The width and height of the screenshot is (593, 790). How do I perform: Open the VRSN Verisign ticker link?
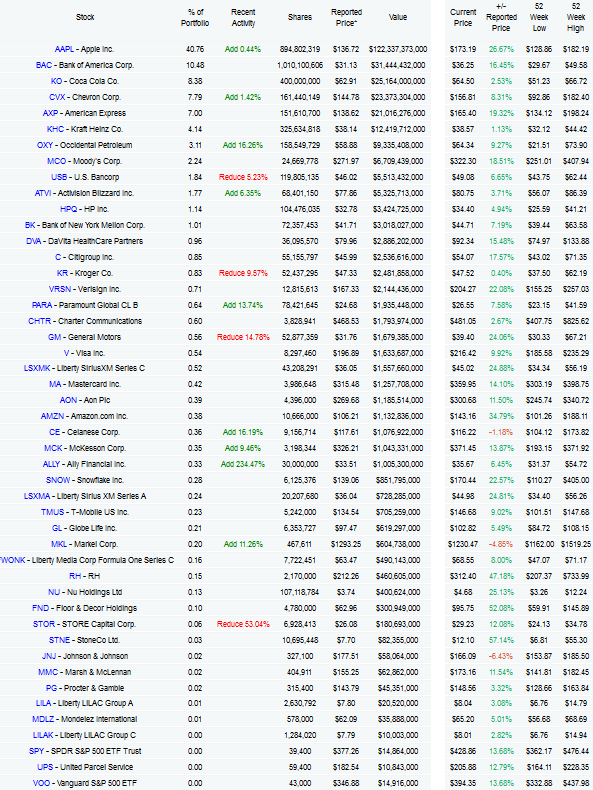point(60,289)
